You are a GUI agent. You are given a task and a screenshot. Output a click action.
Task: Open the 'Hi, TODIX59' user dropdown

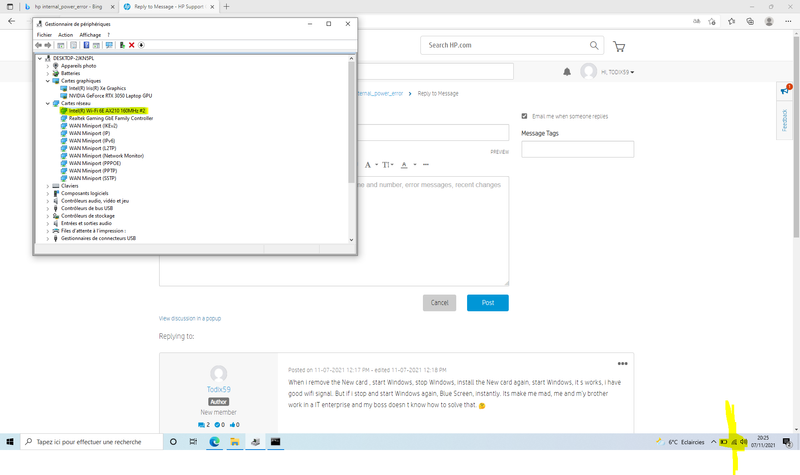pyautogui.click(x=617, y=72)
